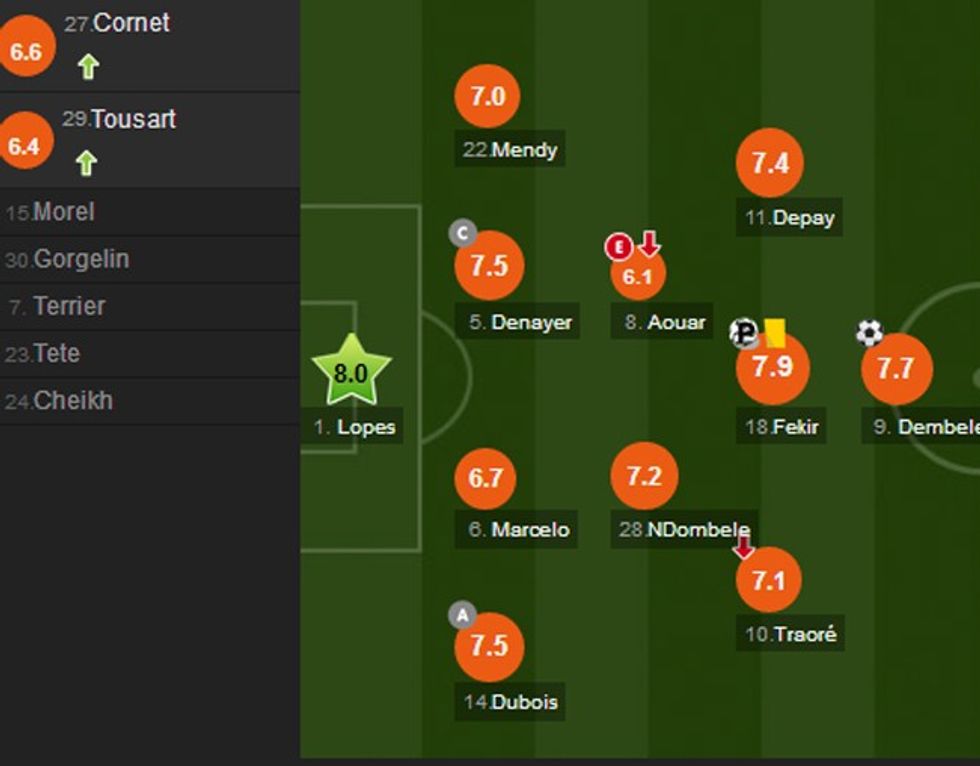
Task: Click Aouar's red substituted-off arrow
Action: (x=650, y=243)
